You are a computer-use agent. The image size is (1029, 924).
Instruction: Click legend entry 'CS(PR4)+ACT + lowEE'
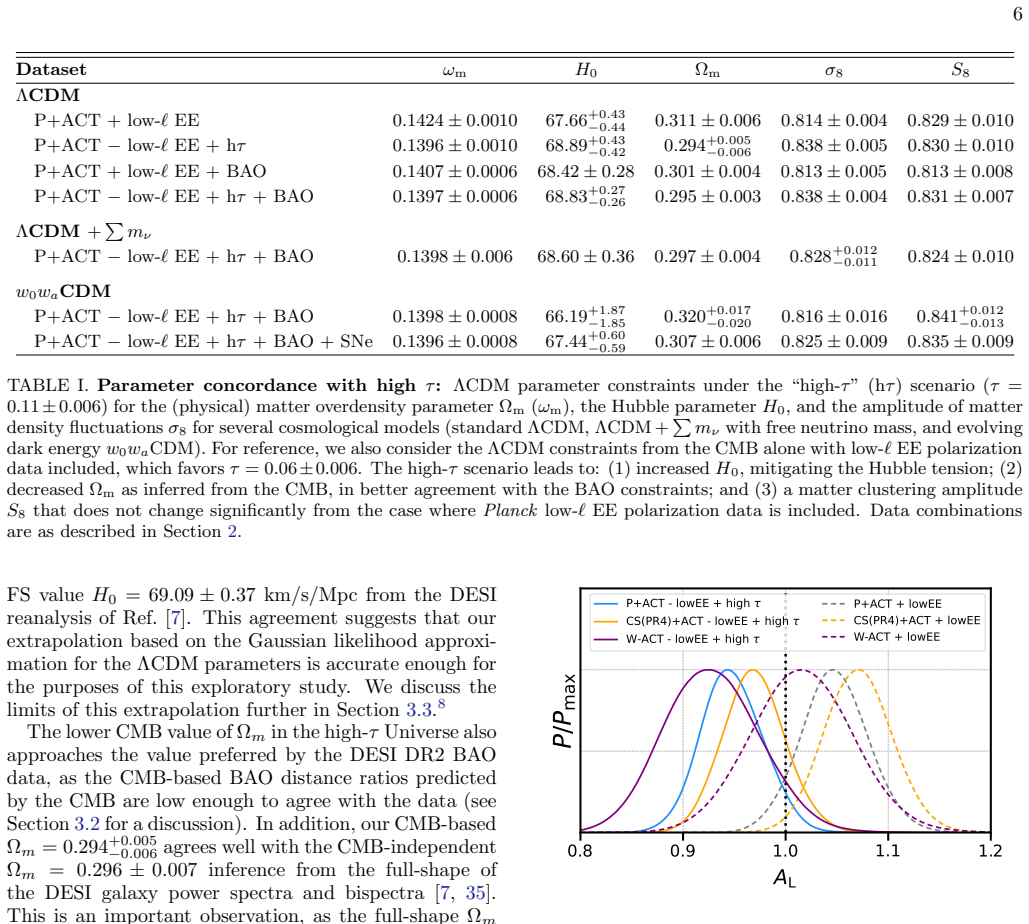(917, 620)
